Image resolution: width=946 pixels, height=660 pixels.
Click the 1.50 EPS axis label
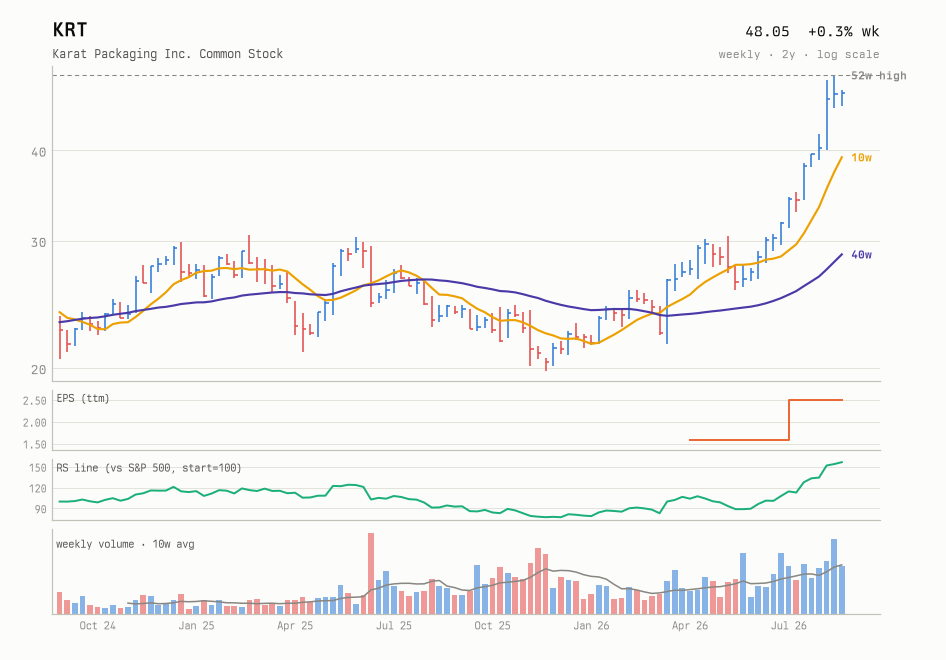(x=34, y=445)
